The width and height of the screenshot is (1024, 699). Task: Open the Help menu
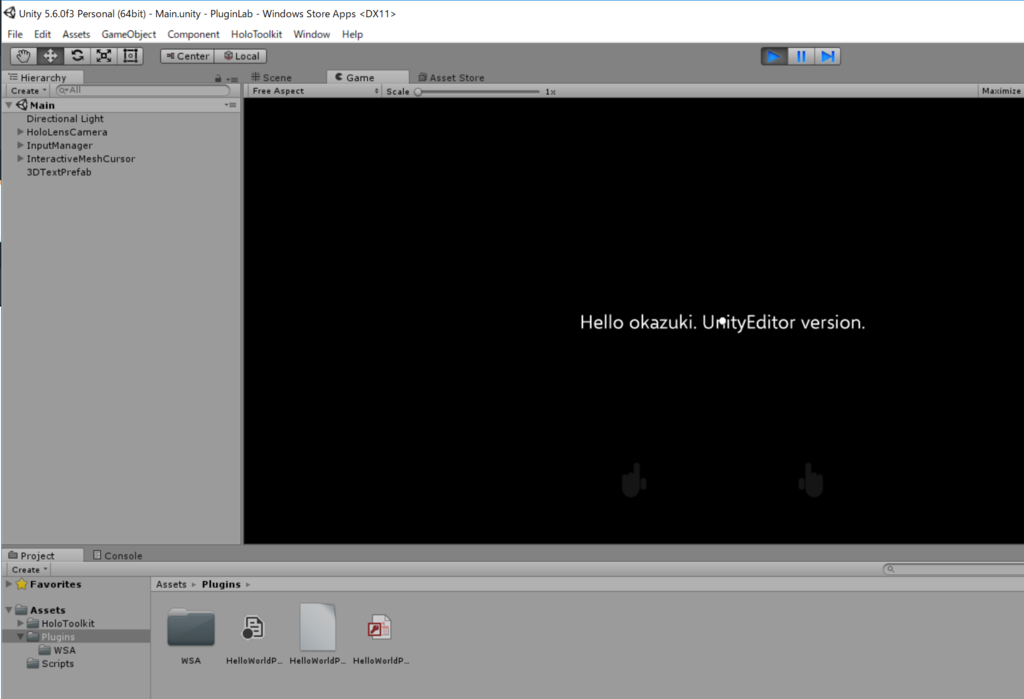352,35
